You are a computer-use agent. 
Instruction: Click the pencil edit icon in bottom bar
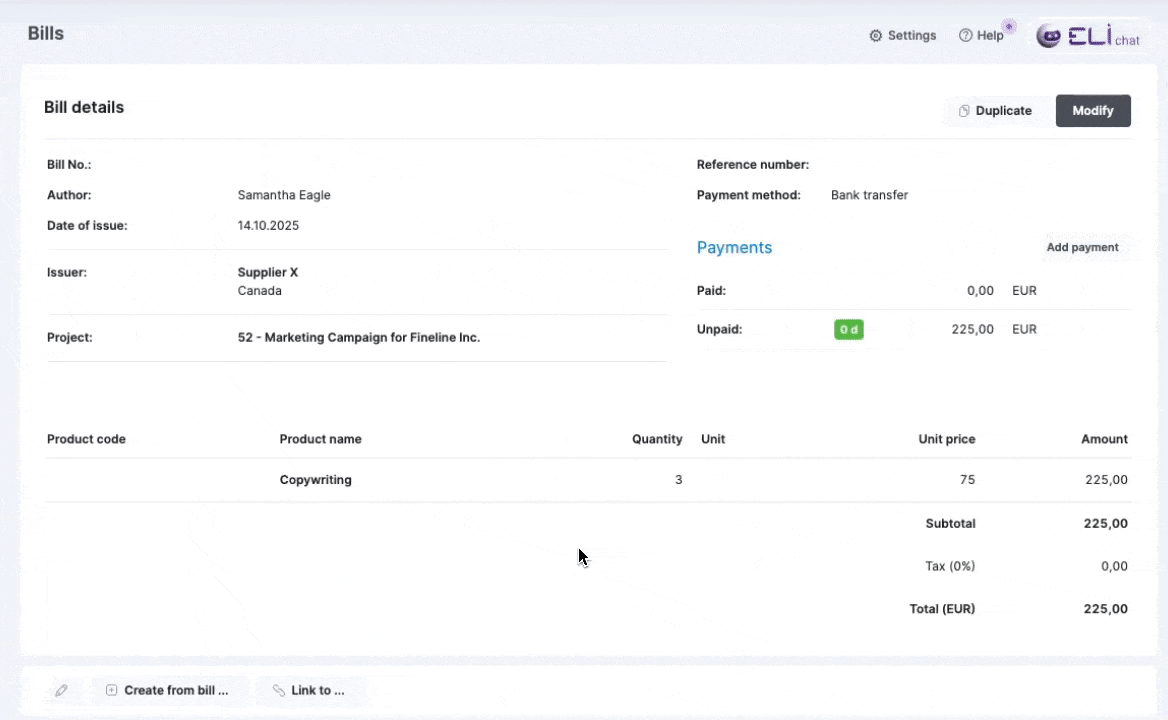pyautogui.click(x=61, y=690)
